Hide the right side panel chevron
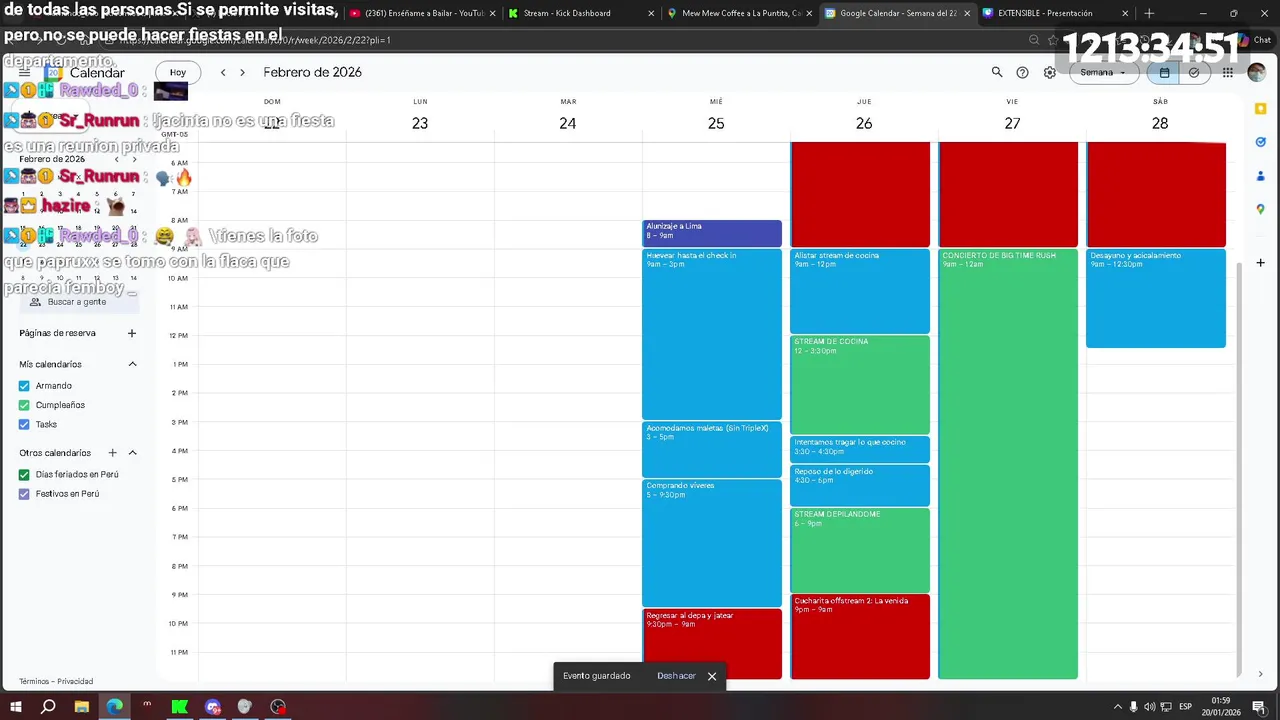The height and width of the screenshot is (720, 1280). tap(1260, 674)
